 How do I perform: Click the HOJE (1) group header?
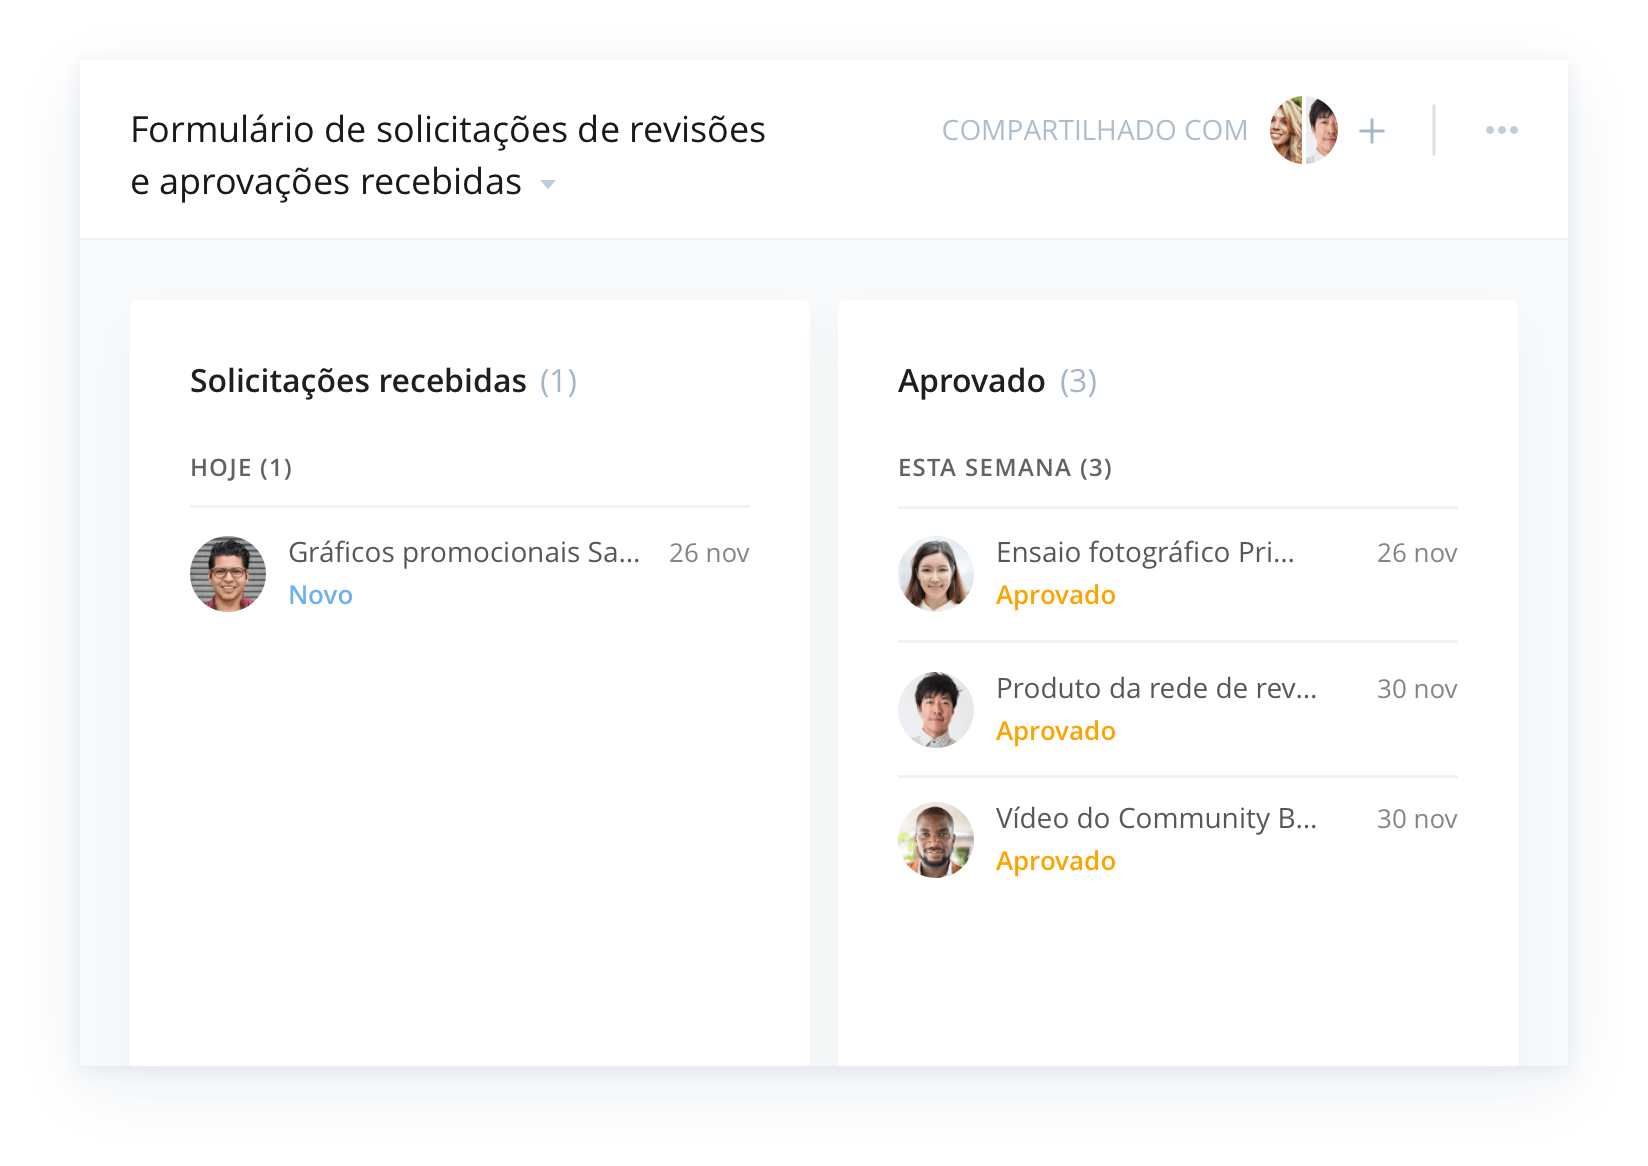pos(241,468)
